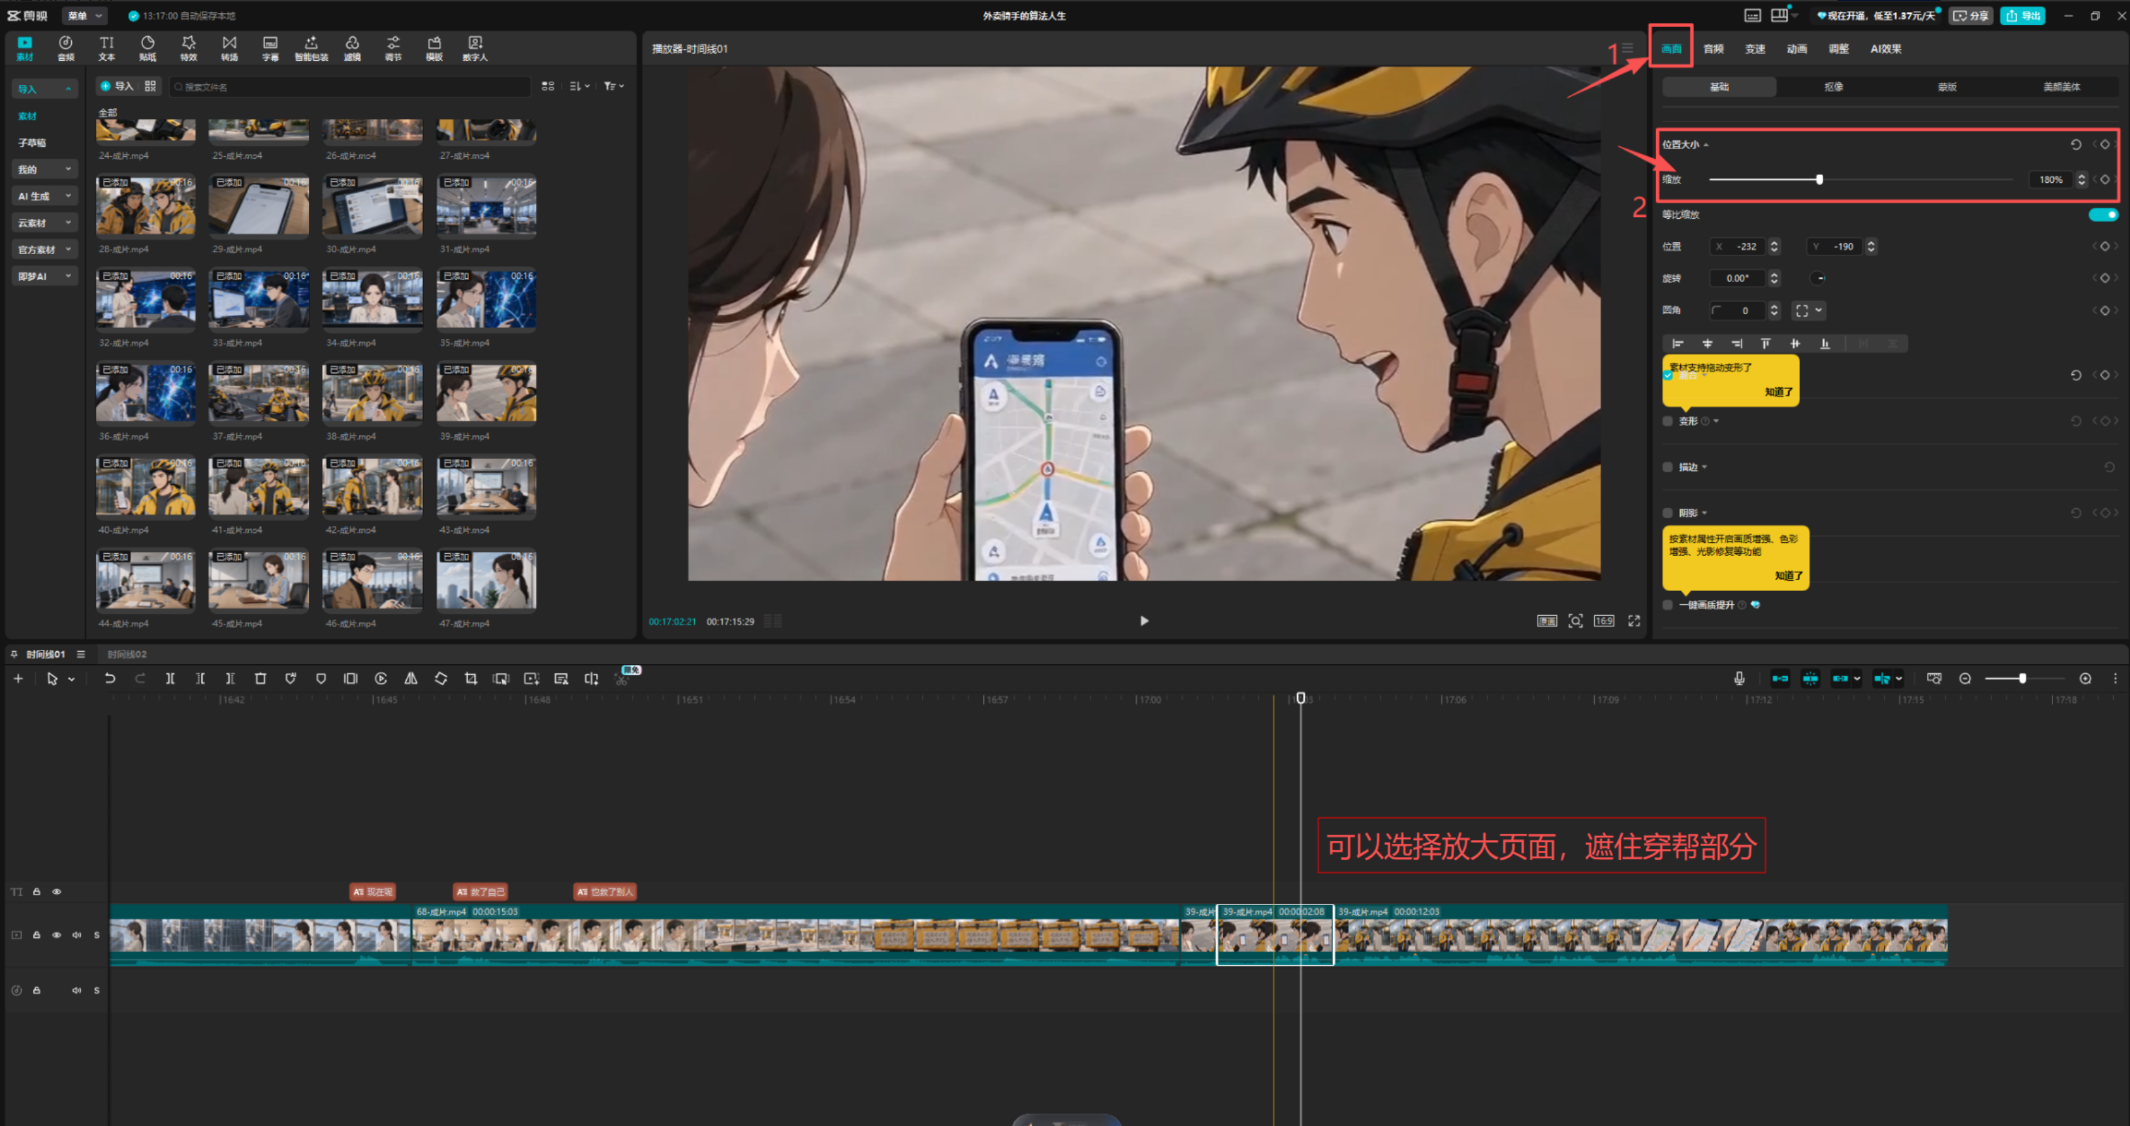Enable the 变形 checkbox
The image size is (2130, 1126).
1668,421
